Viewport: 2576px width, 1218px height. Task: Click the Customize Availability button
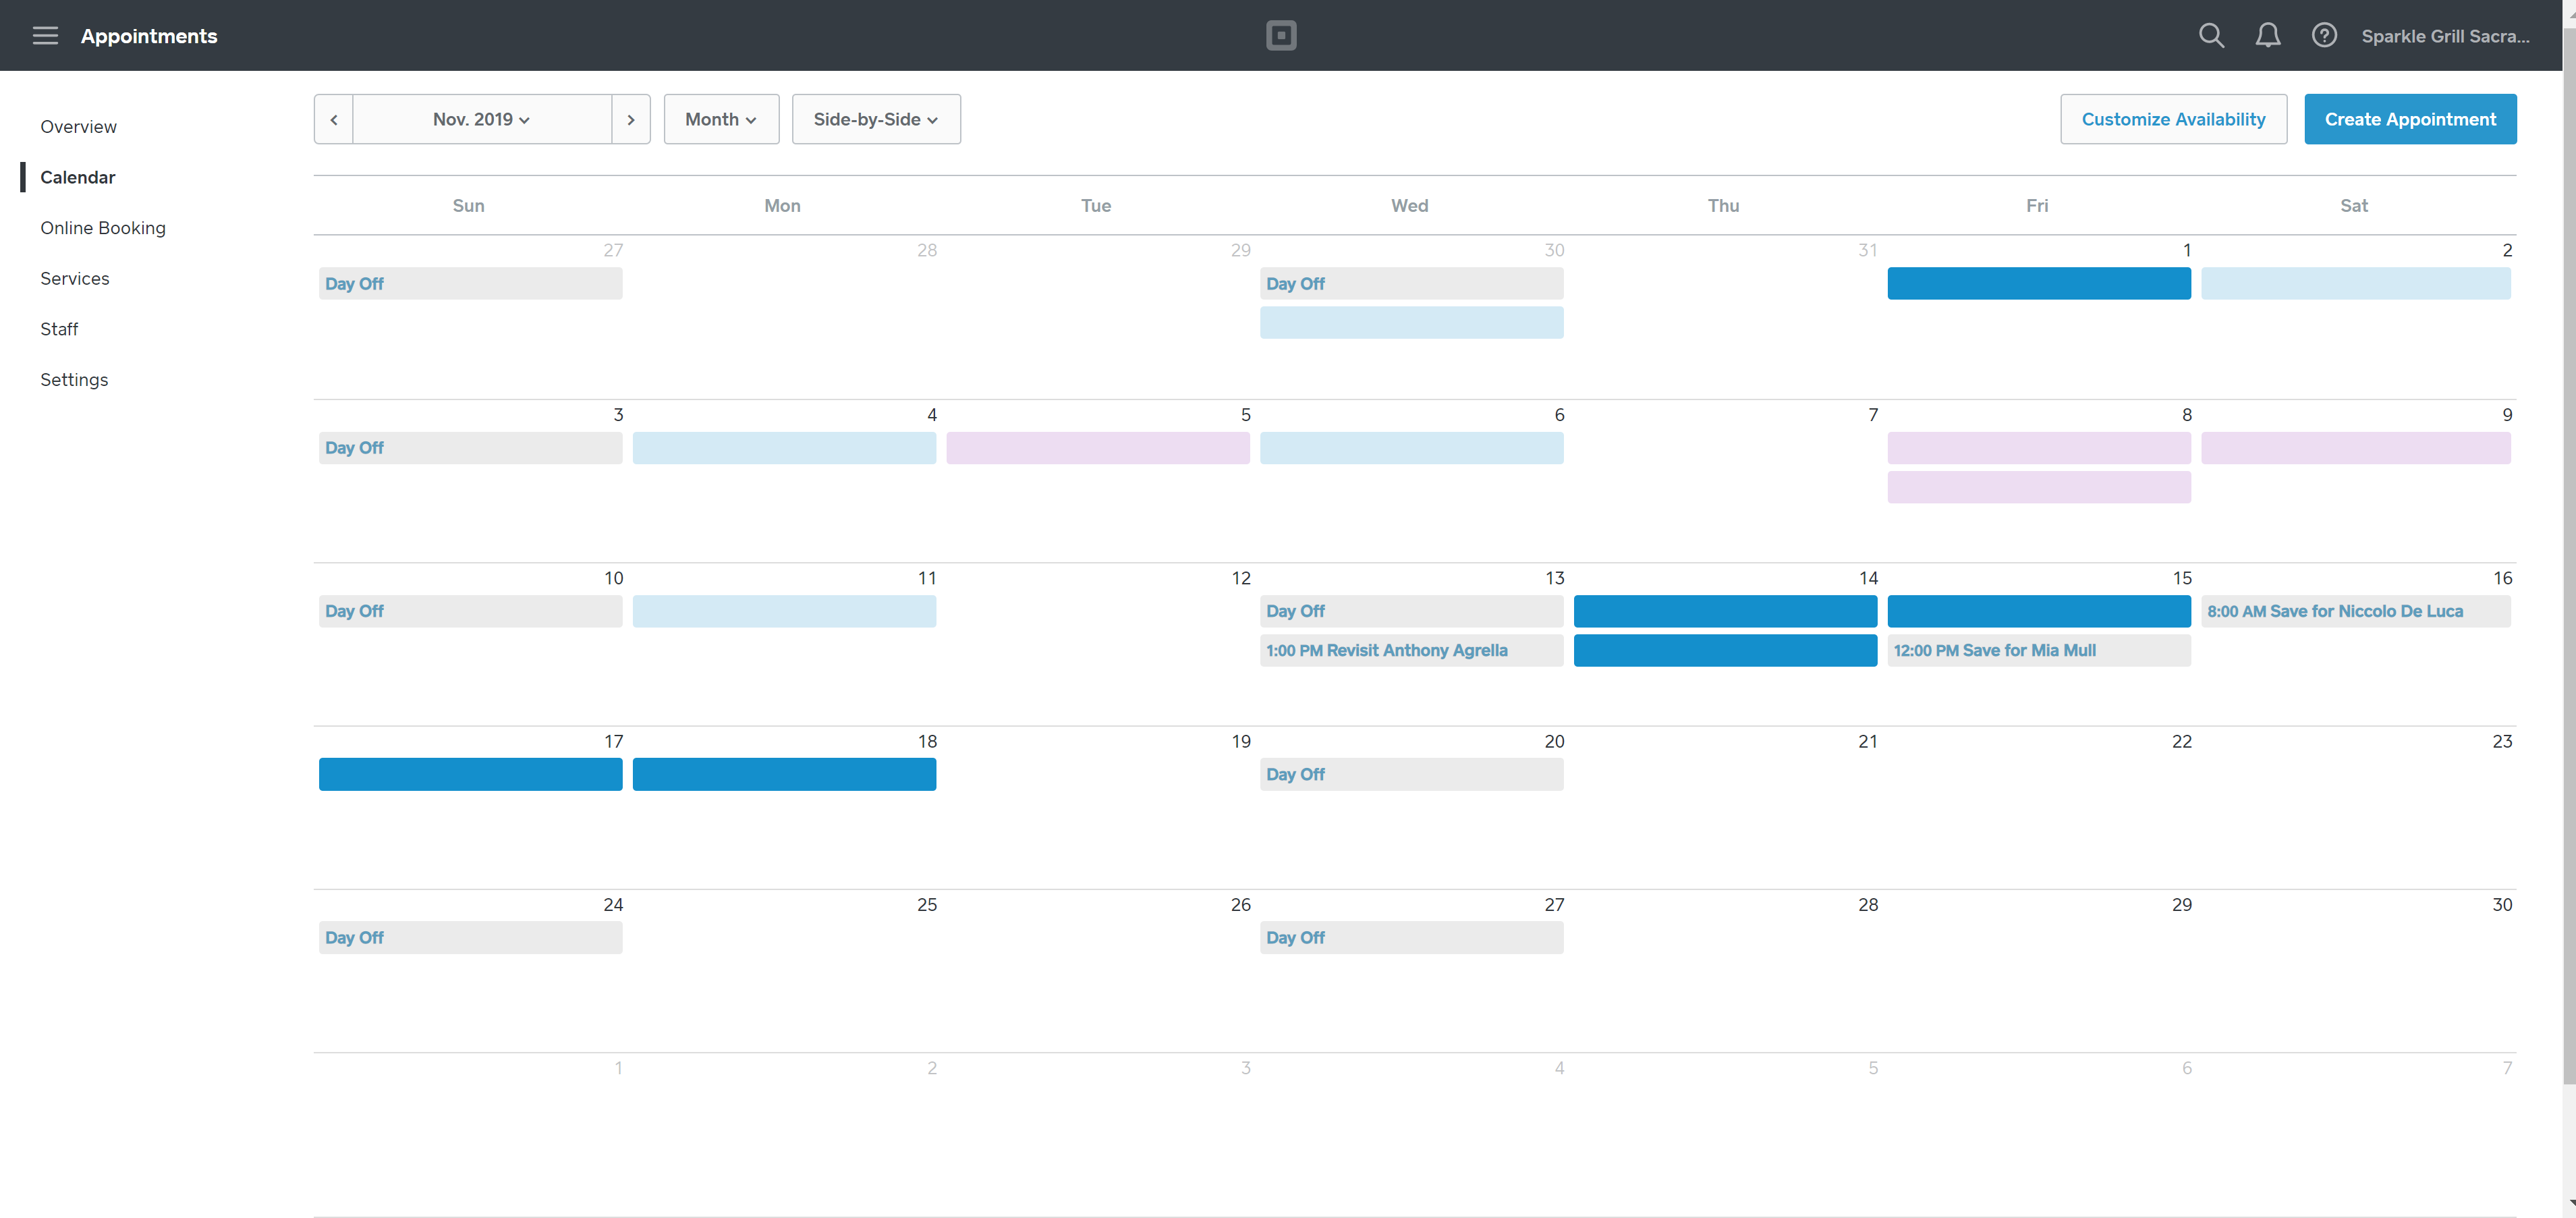click(2173, 118)
